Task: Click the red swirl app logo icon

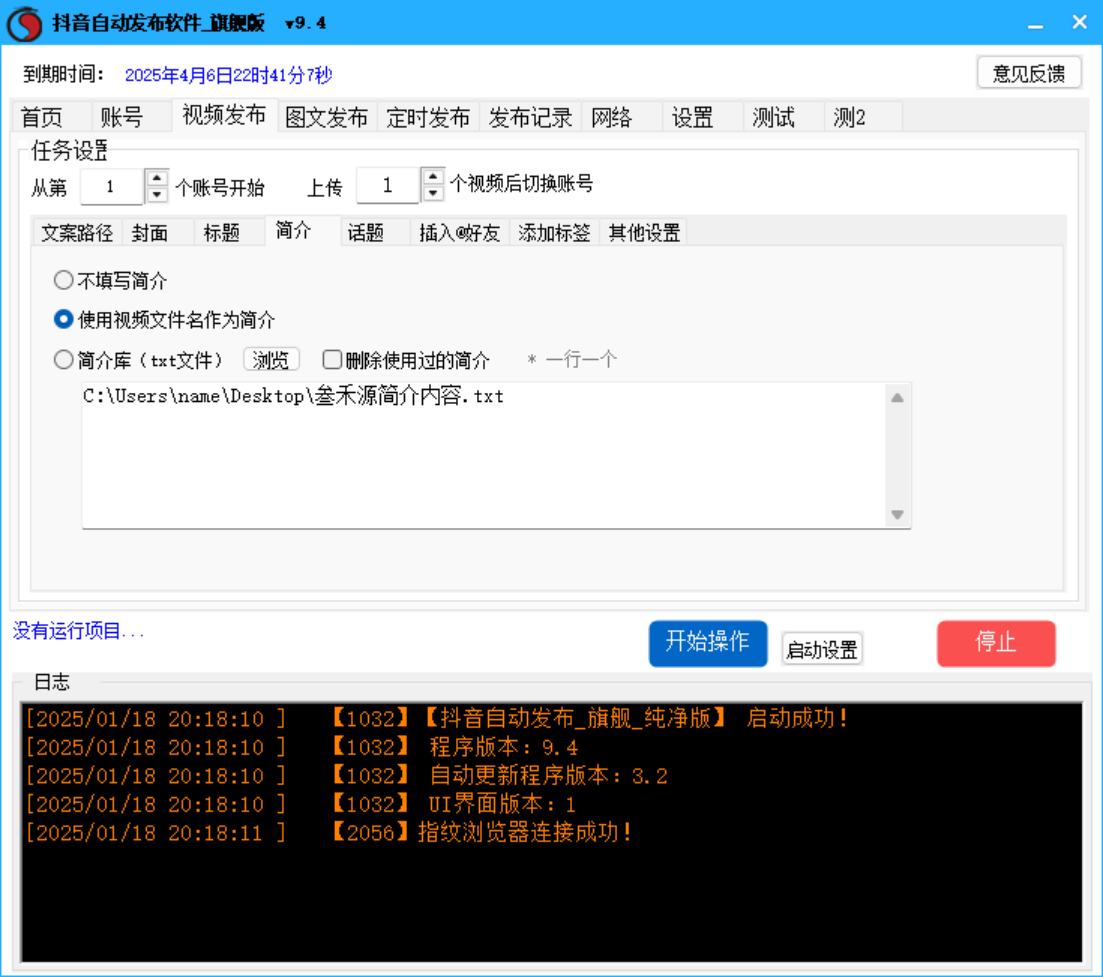Action: coord(25,23)
